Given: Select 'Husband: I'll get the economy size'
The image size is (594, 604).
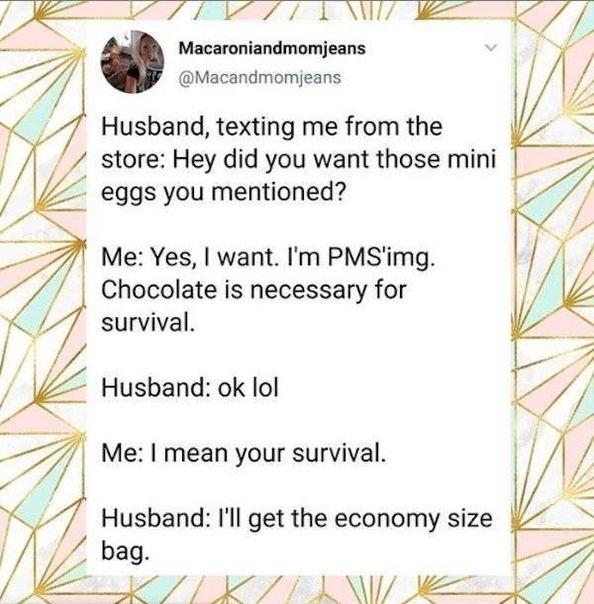Looking at the screenshot, I should [297, 518].
